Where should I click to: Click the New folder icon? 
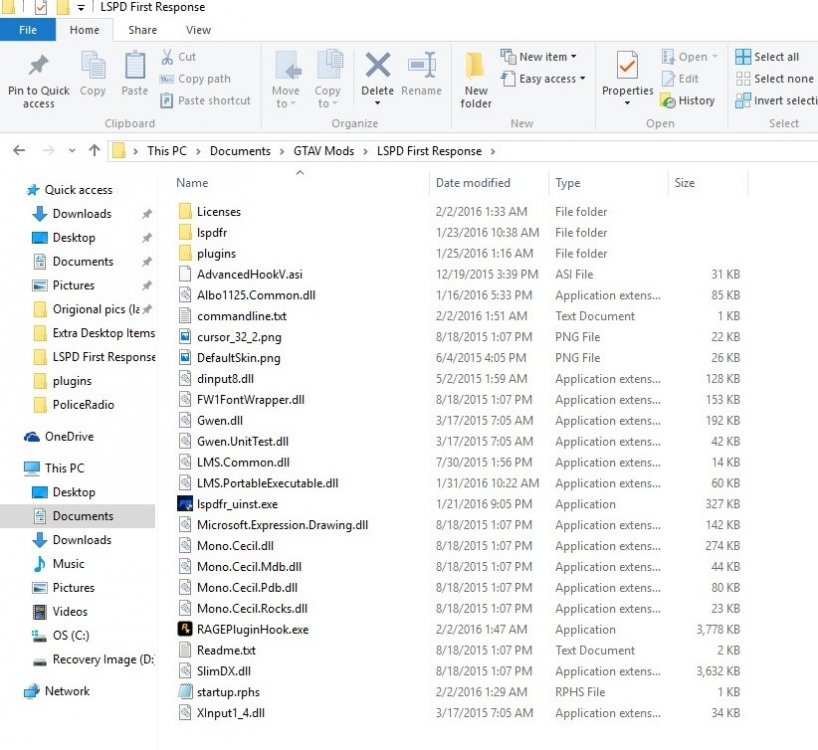(475, 65)
